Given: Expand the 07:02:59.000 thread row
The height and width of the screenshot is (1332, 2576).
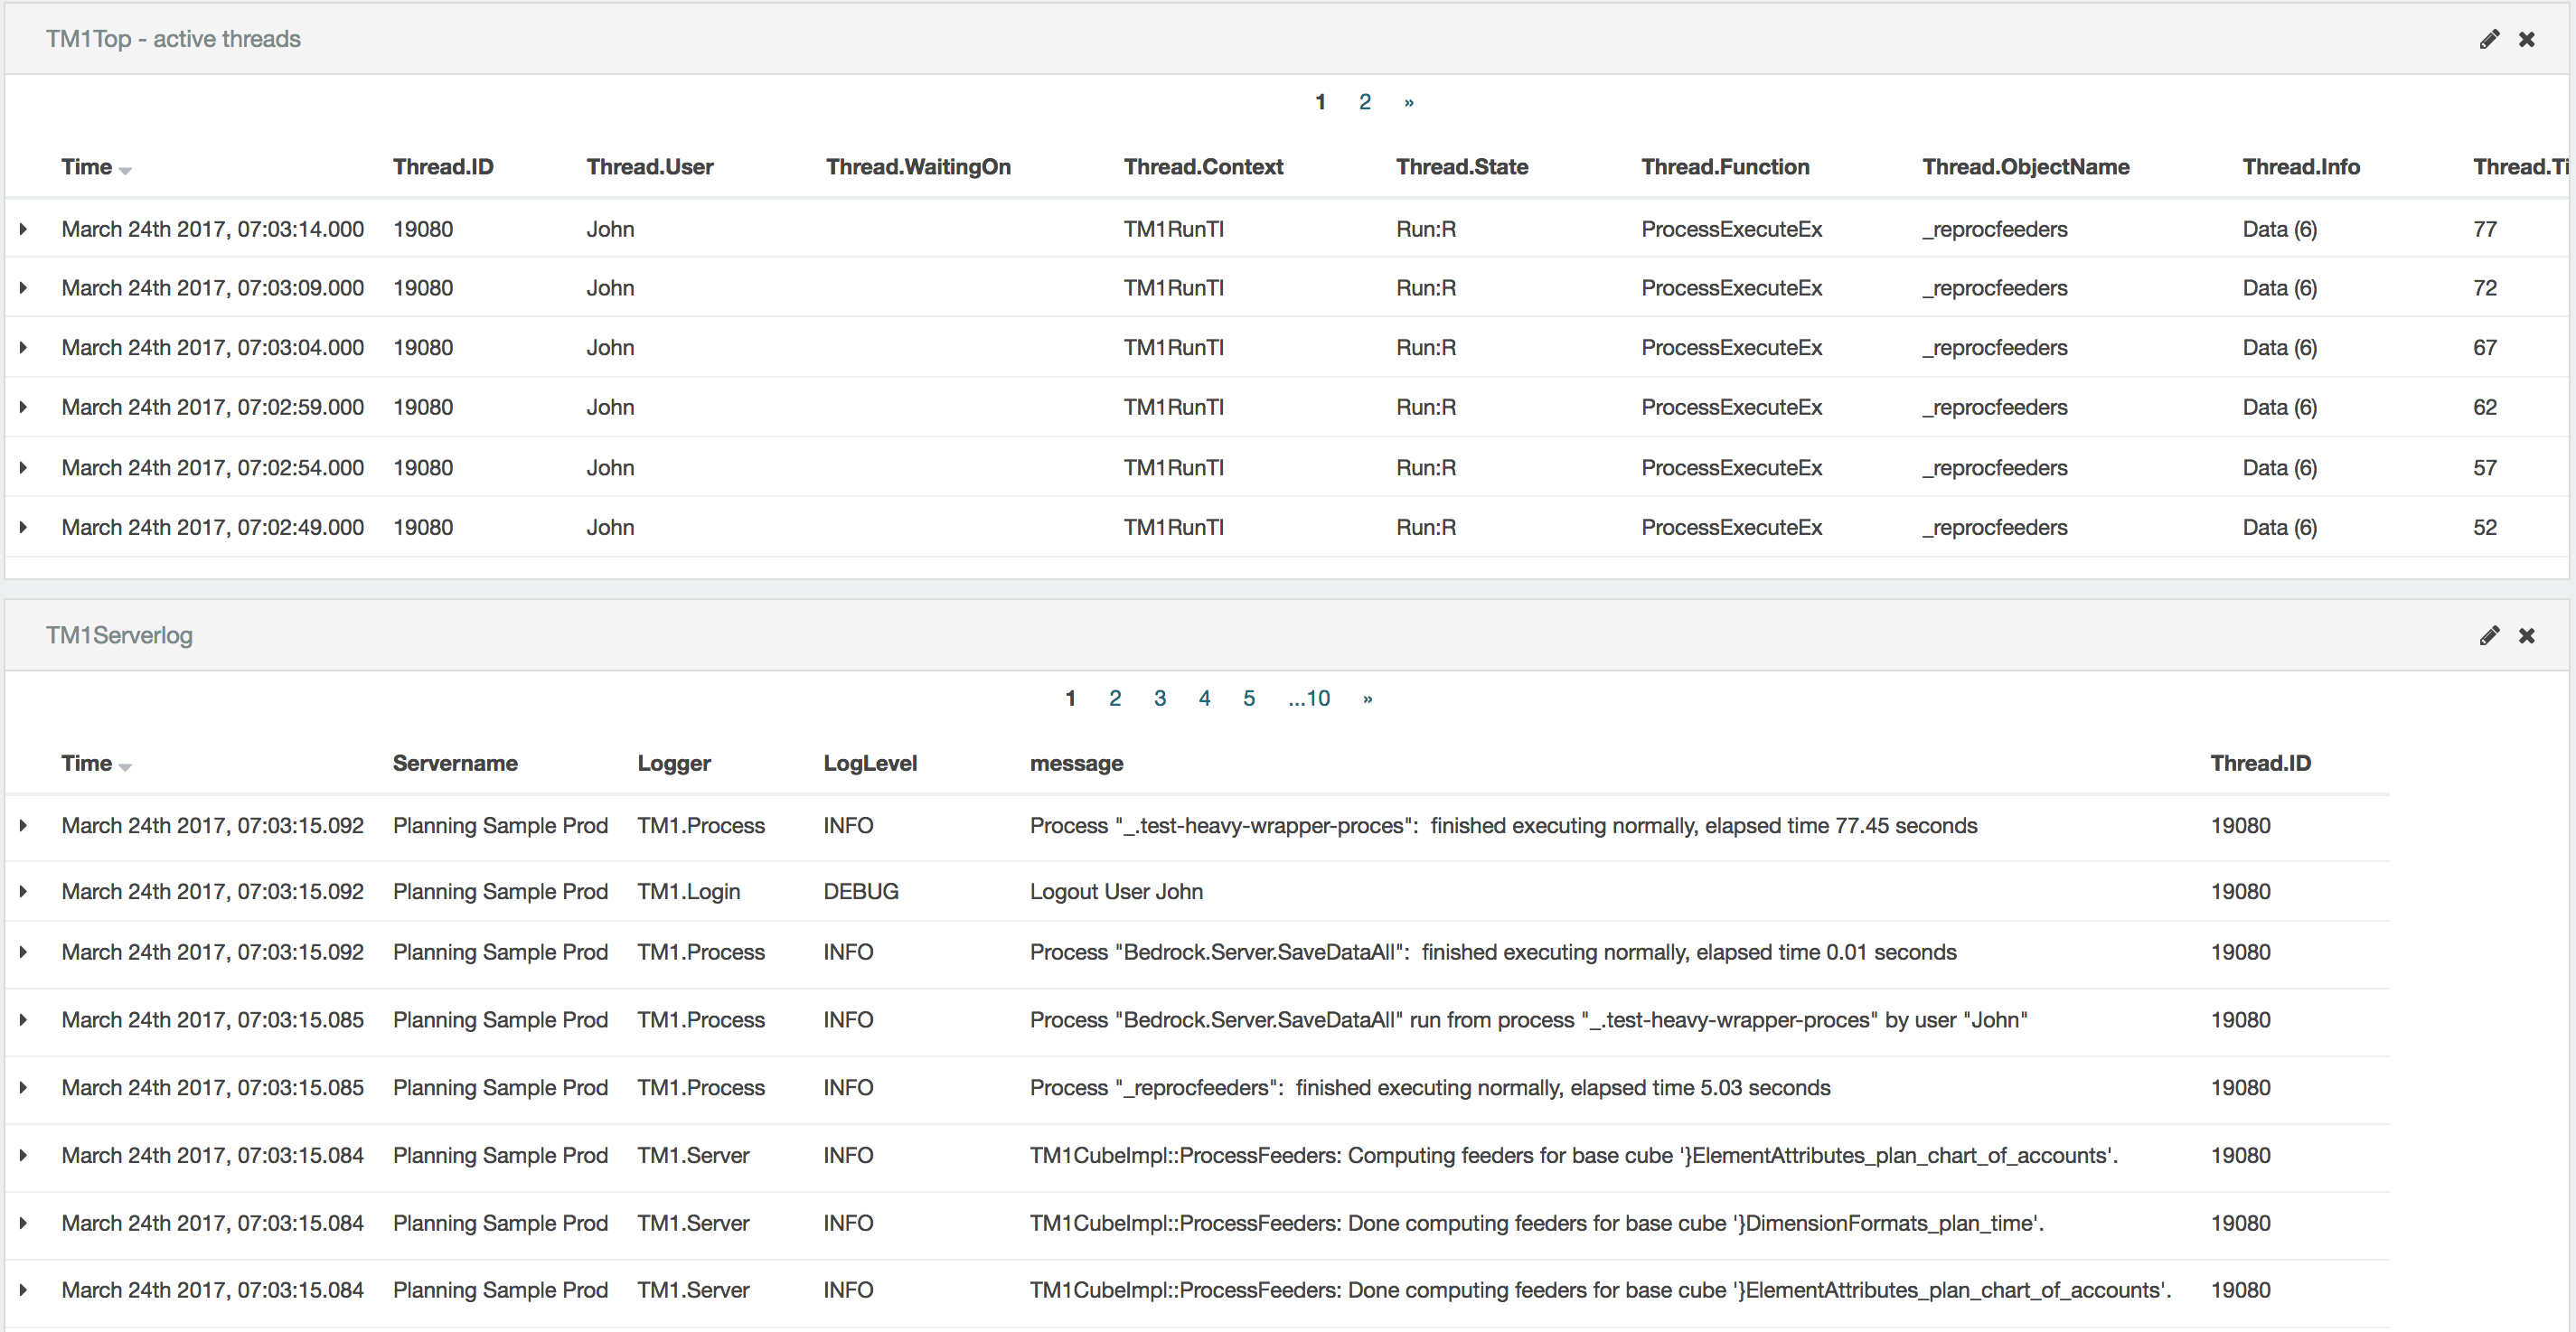Looking at the screenshot, I should 23,407.
